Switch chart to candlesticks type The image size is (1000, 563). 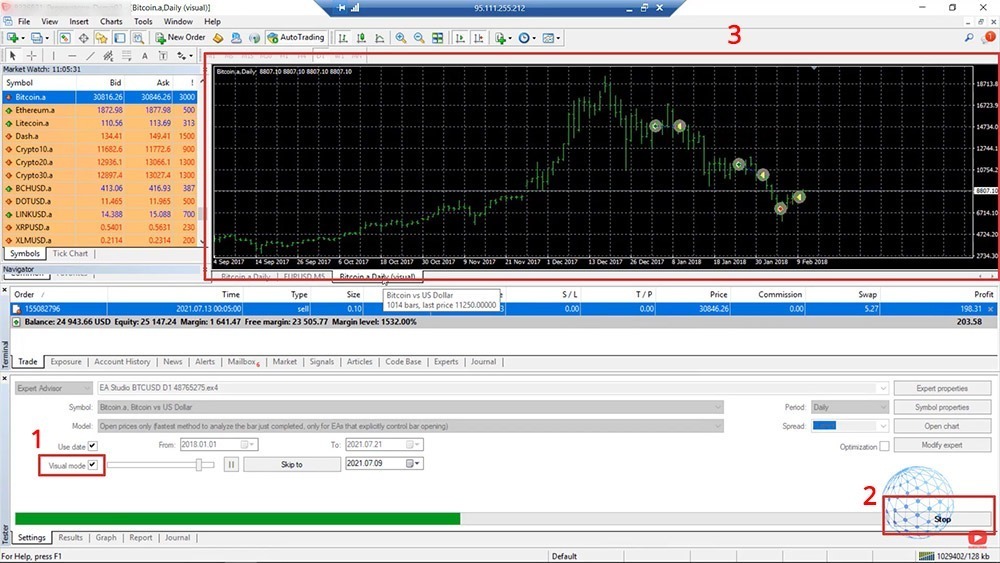[x=362, y=38]
